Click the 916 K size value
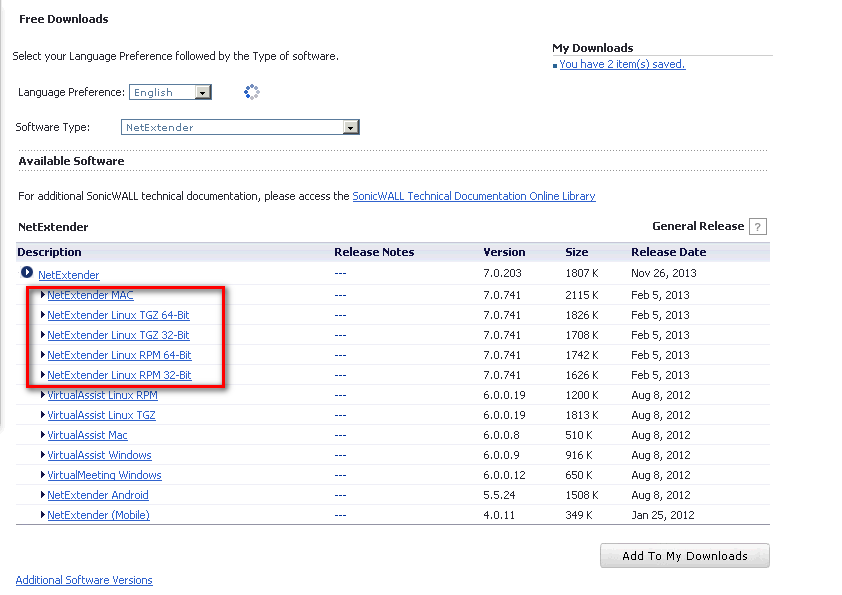The image size is (842, 595). click(x=579, y=455)
